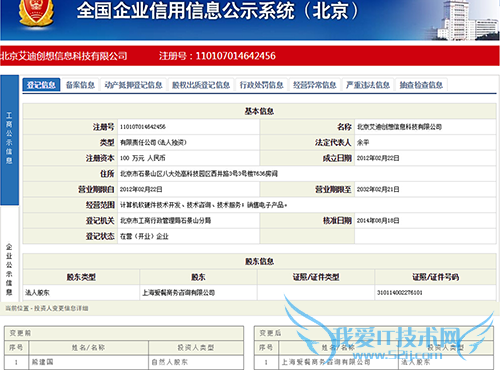Click the 基本信息 section heading

pyautogui.click(x=259, y=111)
